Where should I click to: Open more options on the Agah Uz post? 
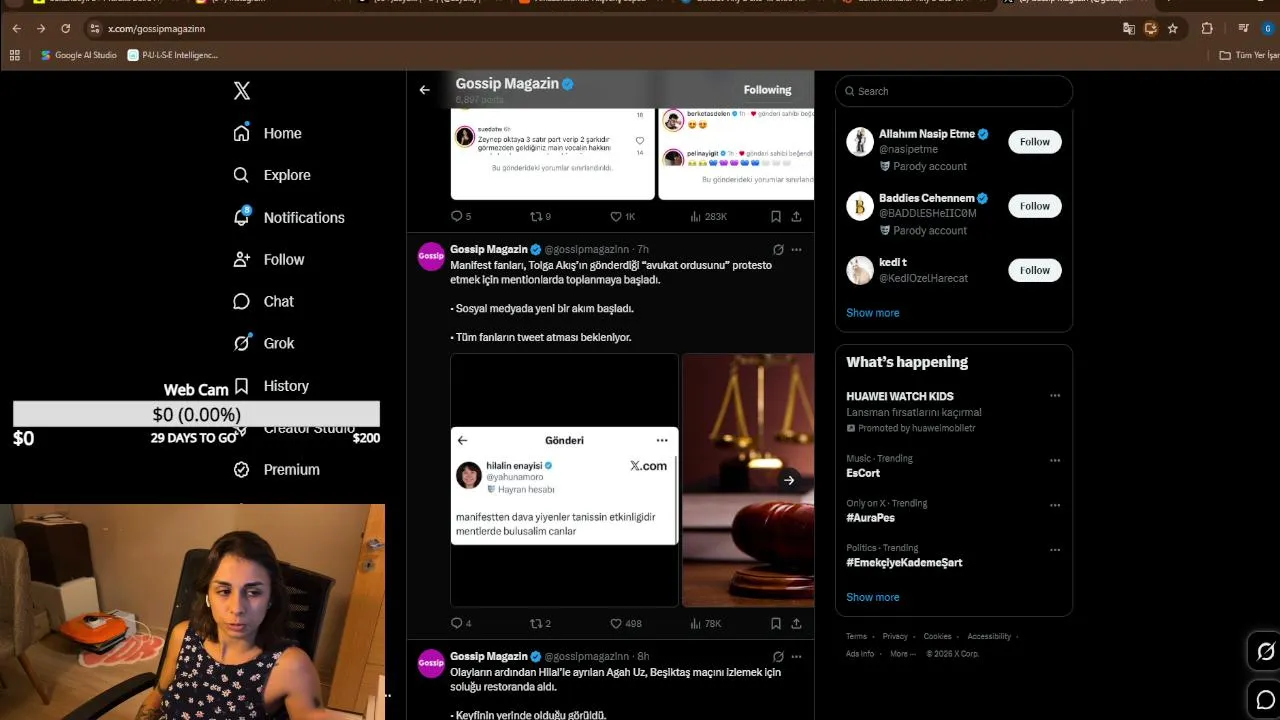coord(796,656)
